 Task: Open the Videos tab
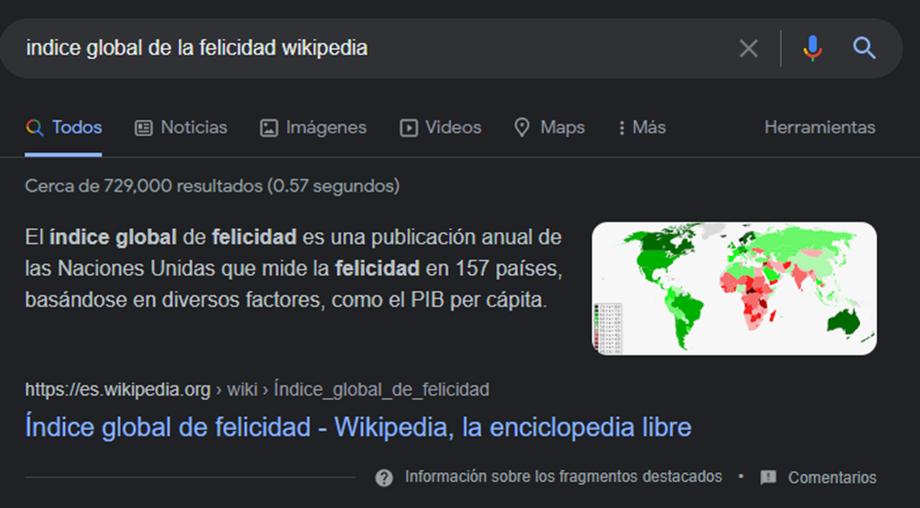point(441,127)
